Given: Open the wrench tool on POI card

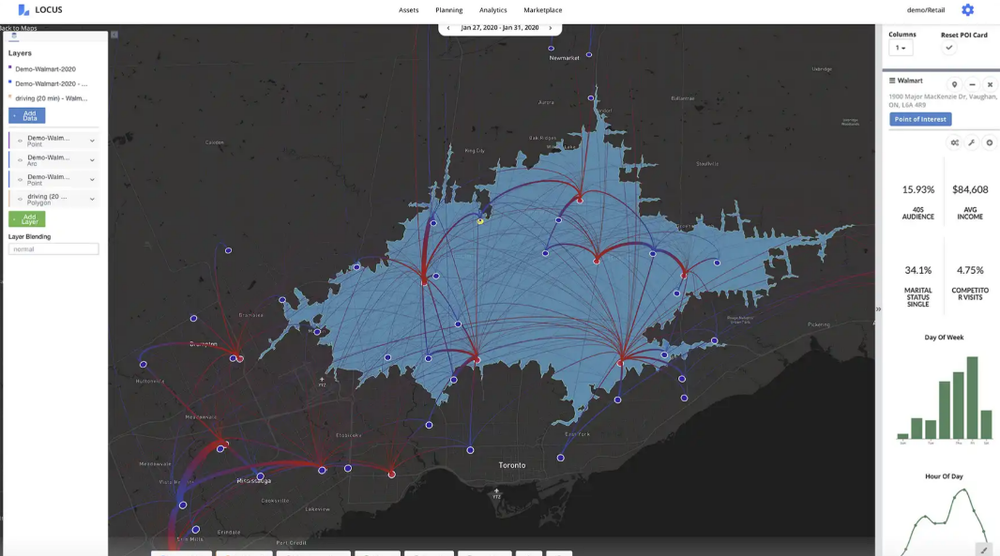Looking at the screenshot, I should [x=972, y=143].
